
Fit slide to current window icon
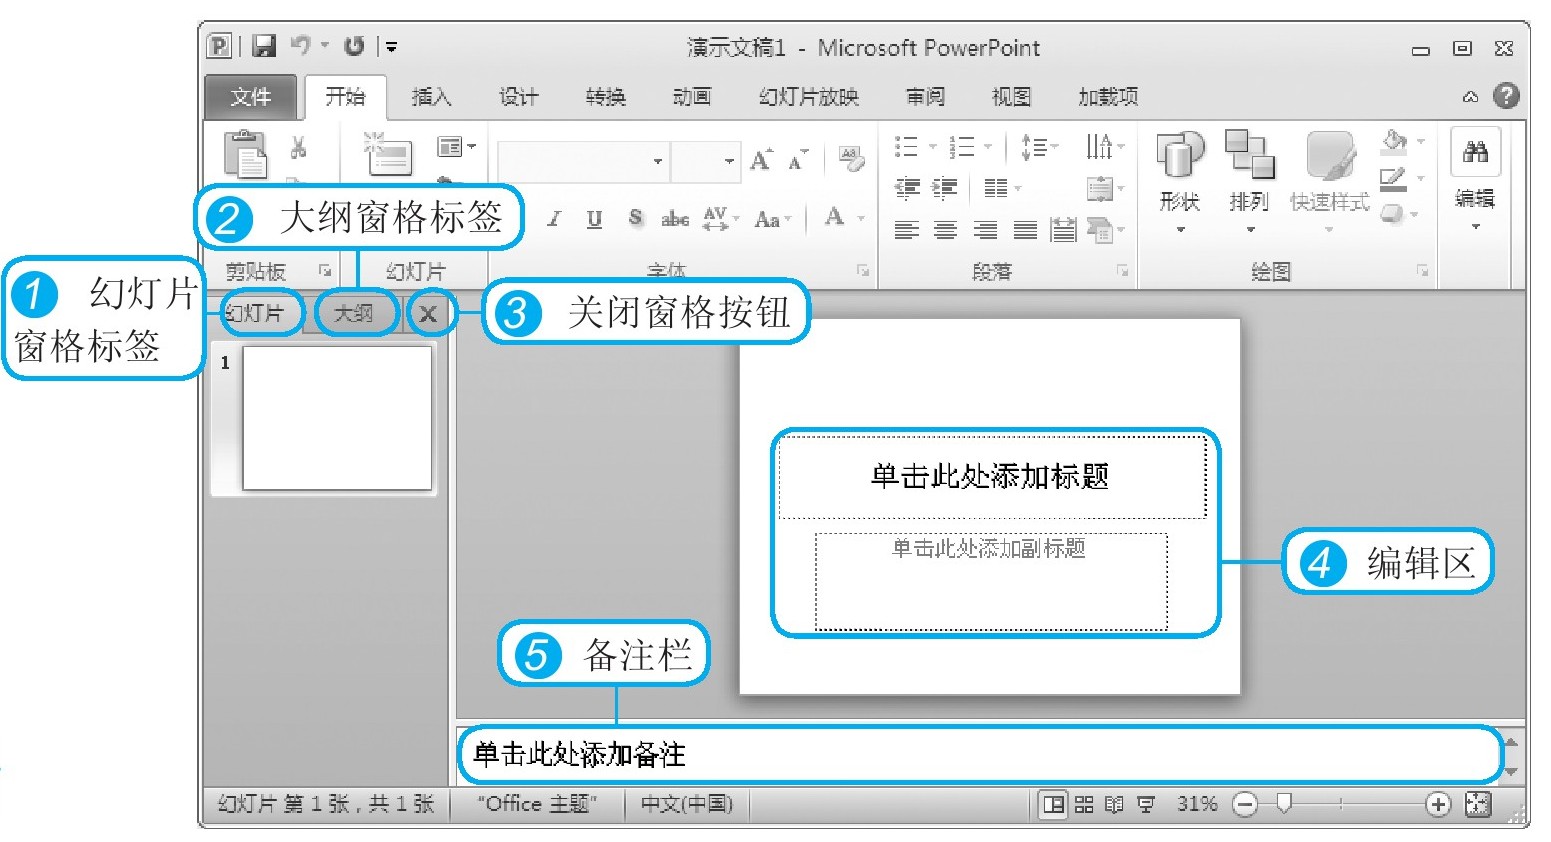1478,804
